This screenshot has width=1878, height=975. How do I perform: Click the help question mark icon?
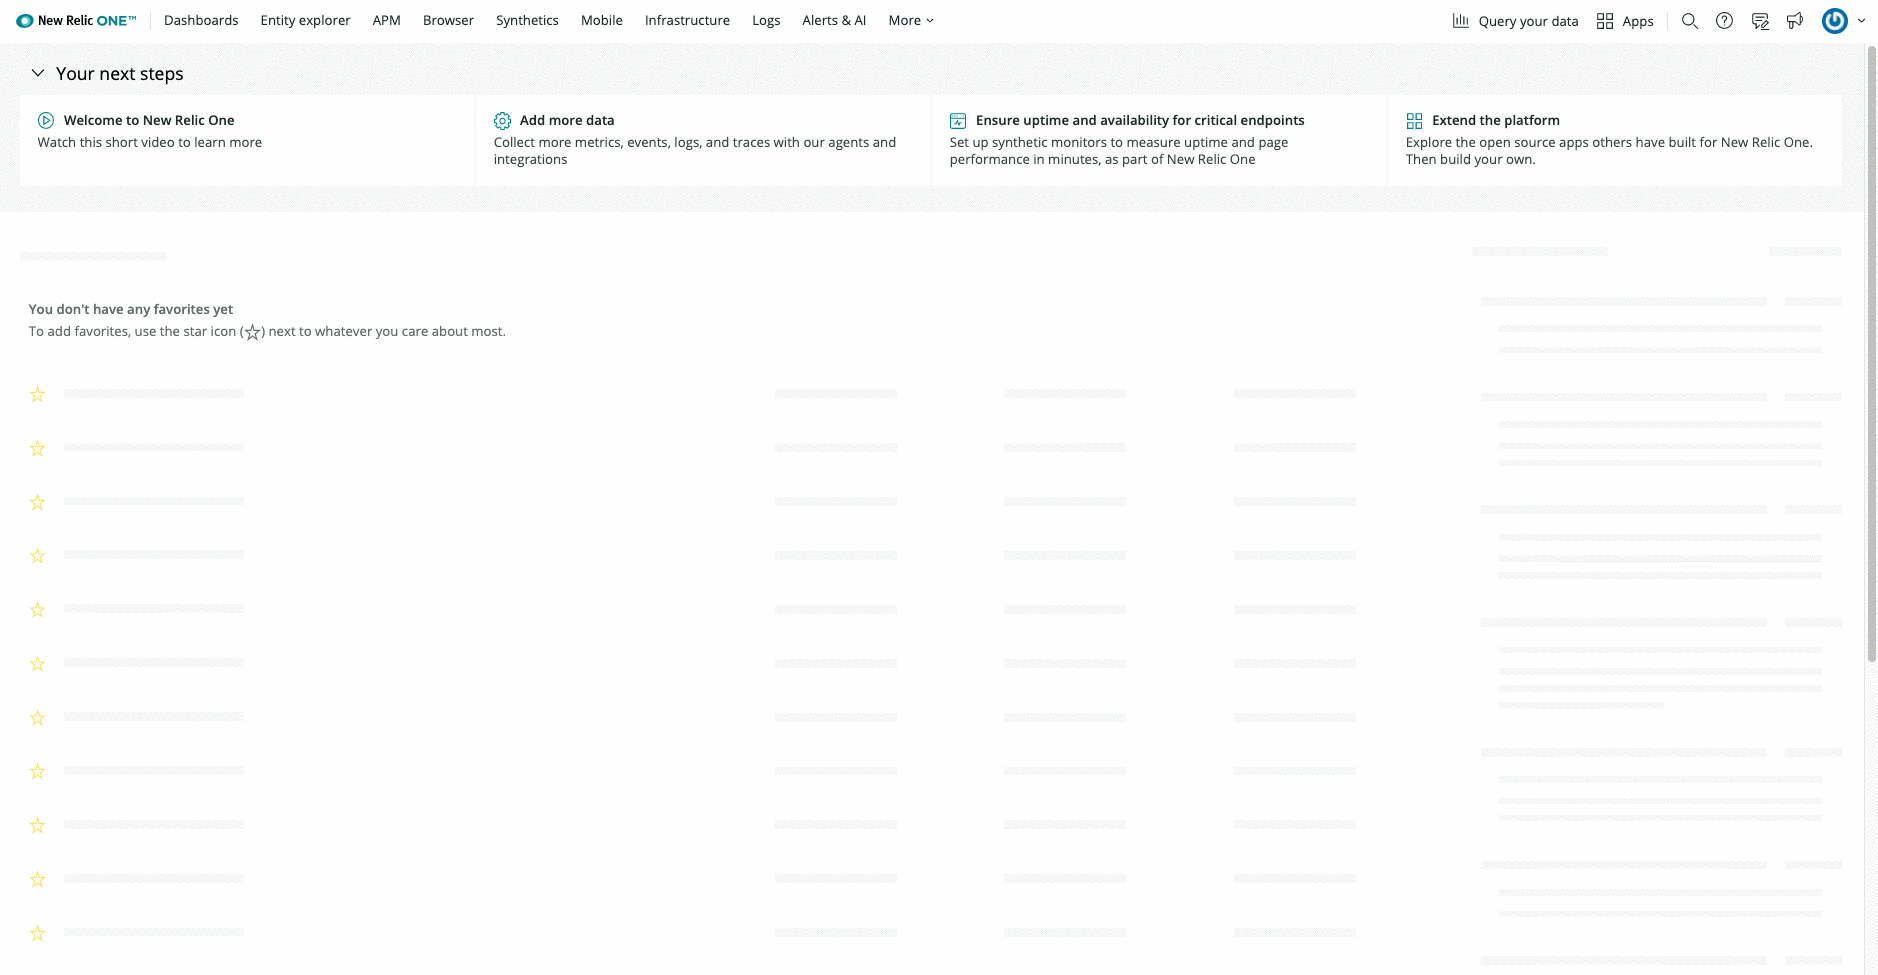1724,20
